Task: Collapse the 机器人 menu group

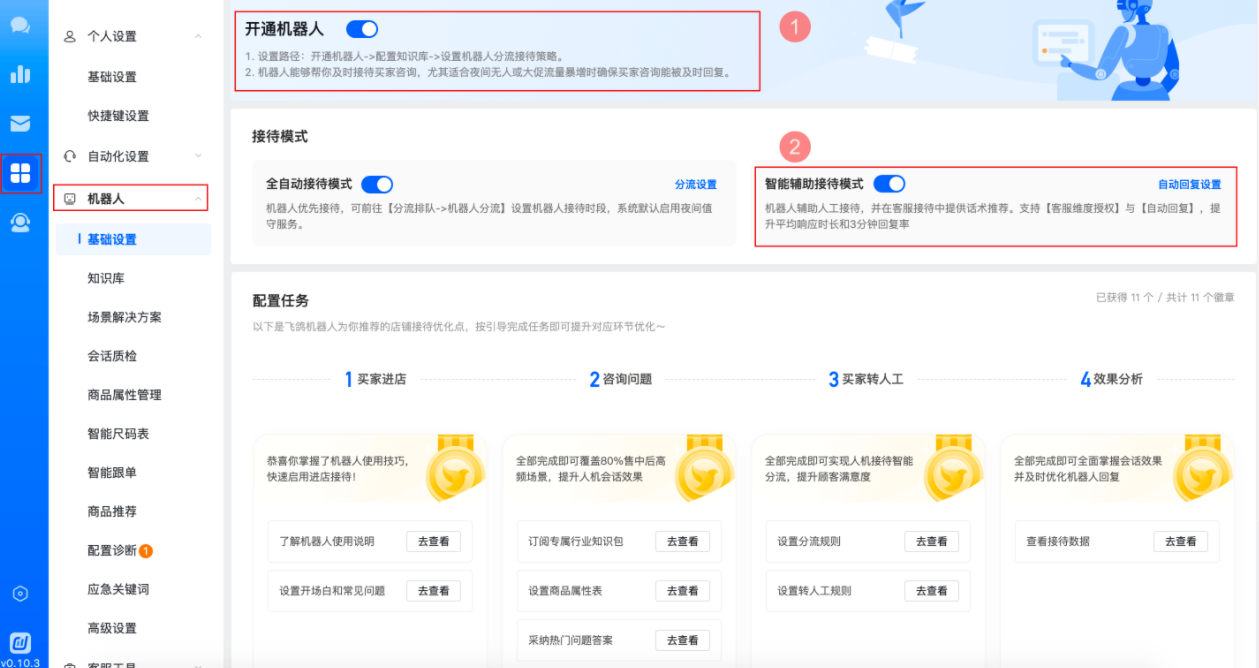Action: pos(198,199)
